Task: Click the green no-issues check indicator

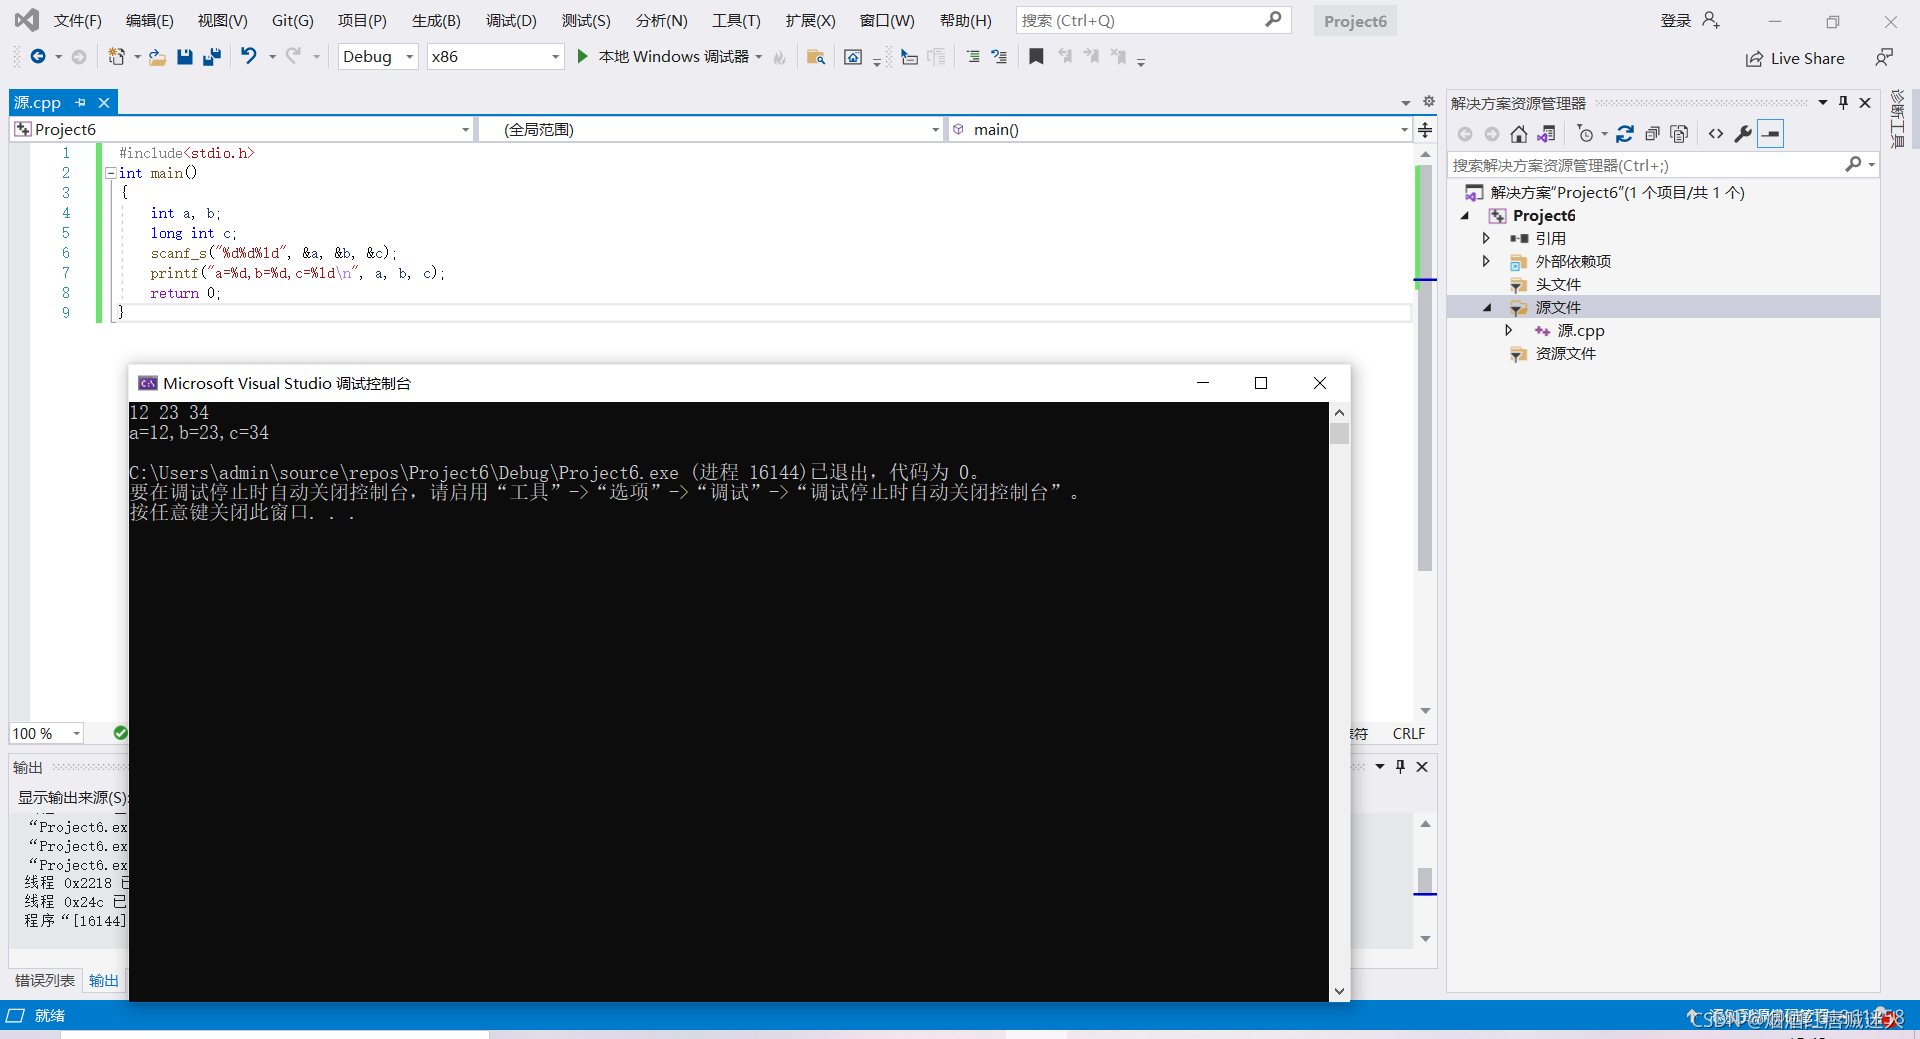Action: click(x=120, y=733)
